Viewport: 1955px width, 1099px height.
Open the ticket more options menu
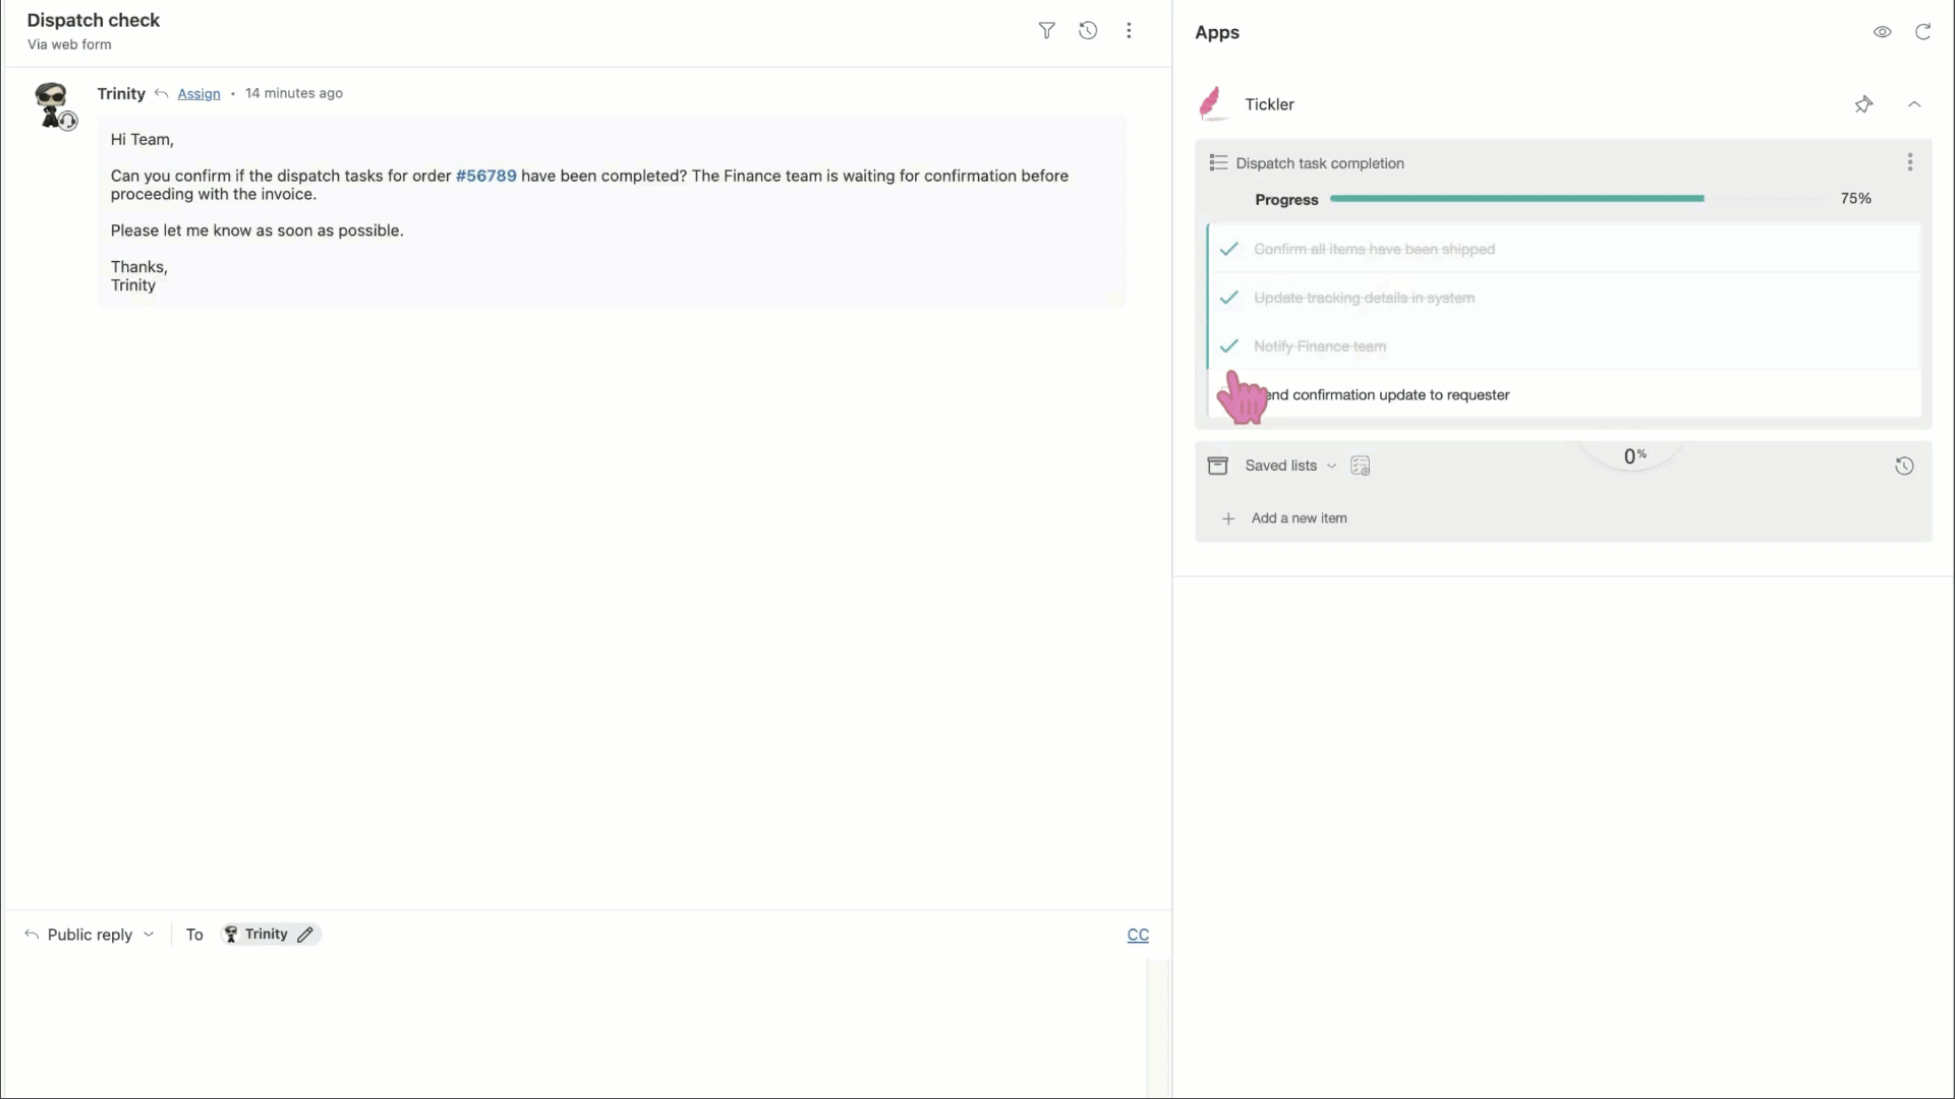tap(1129, 31)
